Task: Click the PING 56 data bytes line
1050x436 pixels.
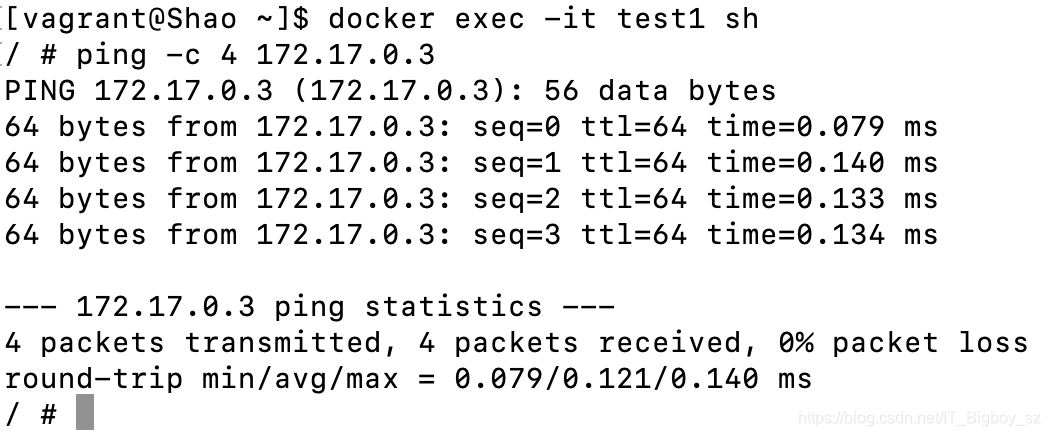Action: (x=390, y=90)
